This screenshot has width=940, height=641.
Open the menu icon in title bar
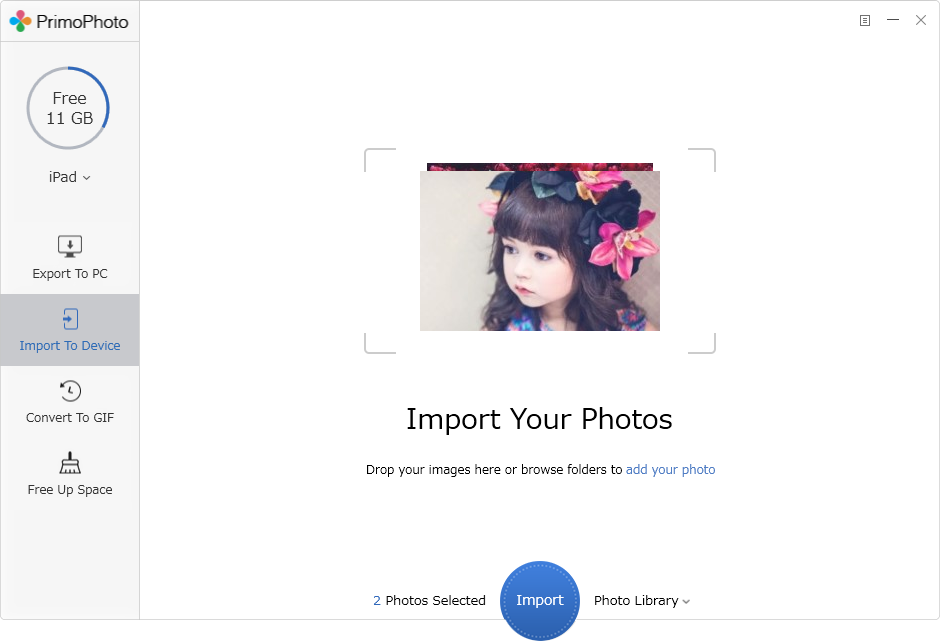tap(864, 20)
